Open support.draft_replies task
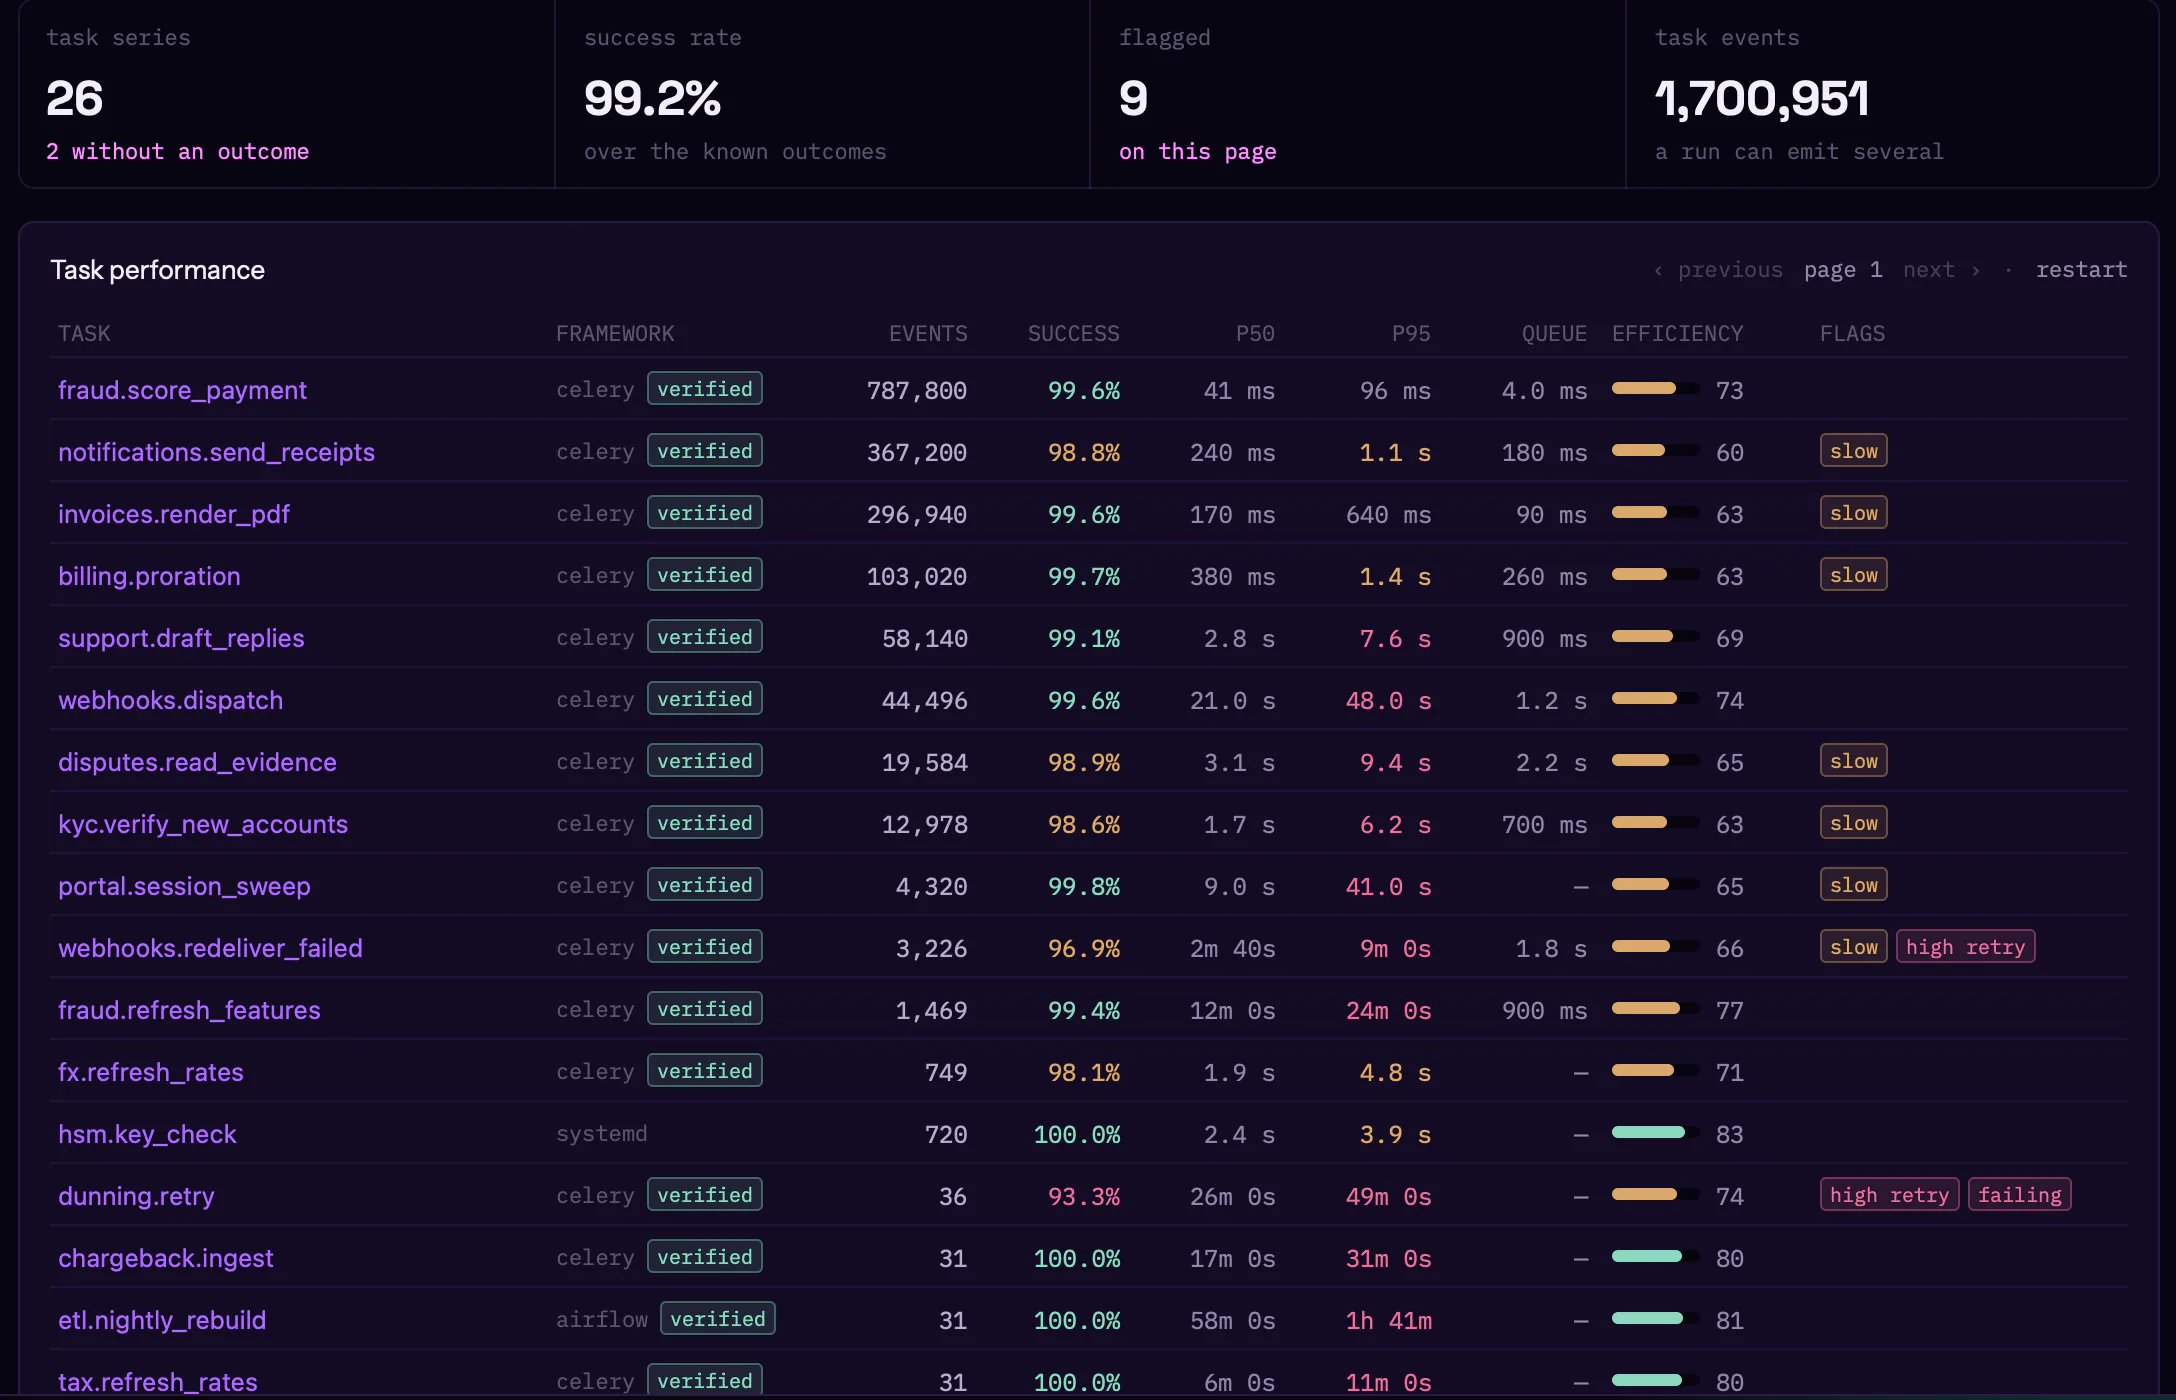 181,638
